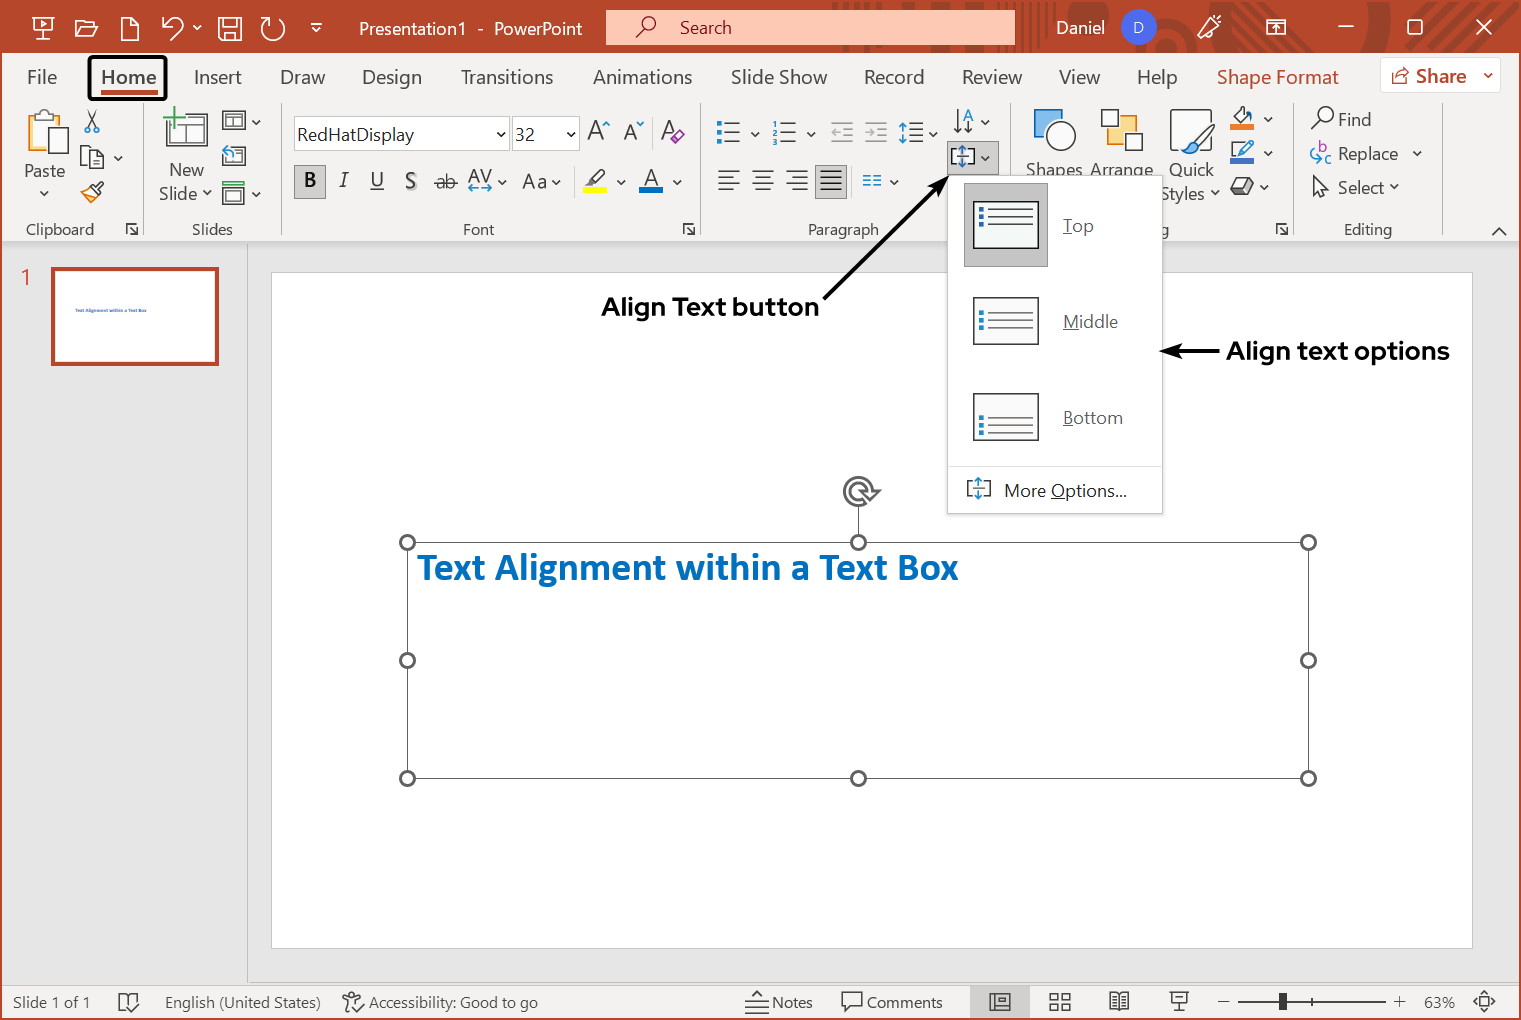Toggle Underline formatting
Viewport: 1521px width, 1020px height.
click(x=377, y=181)
